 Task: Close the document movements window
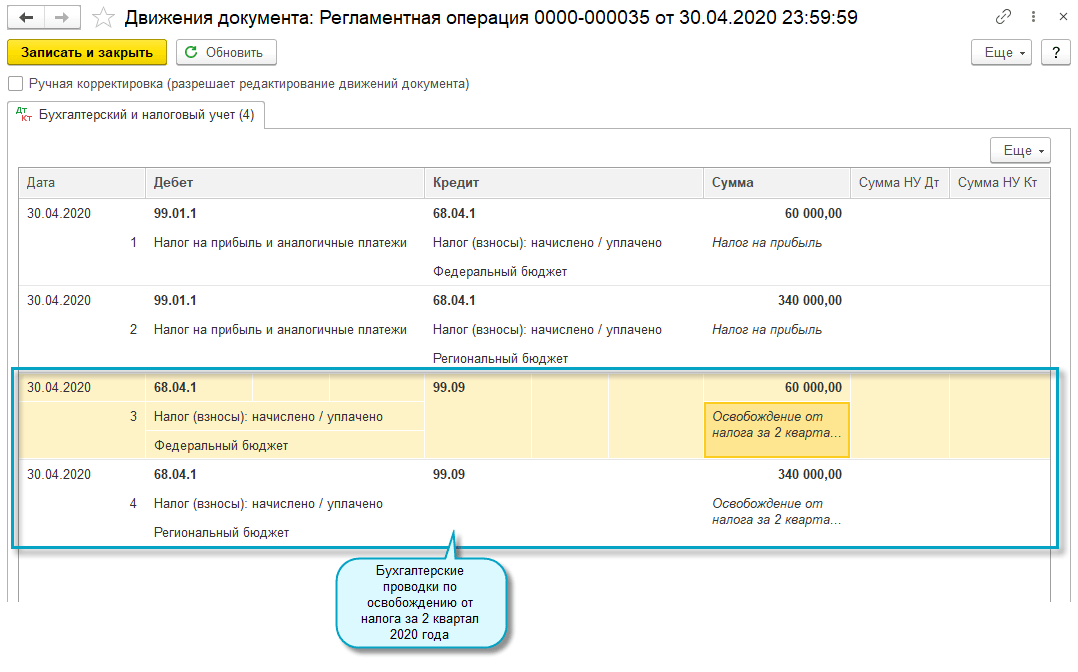tap(1063, 17)
